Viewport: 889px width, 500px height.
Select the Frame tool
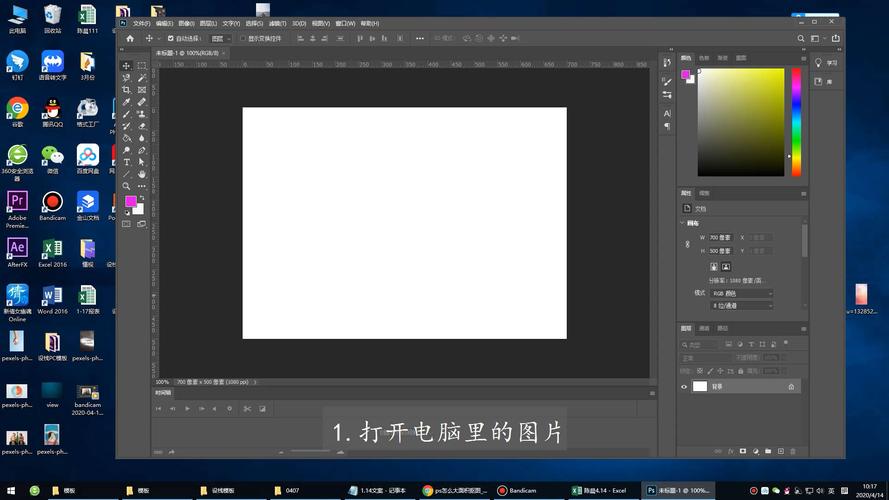pos(142,90)
